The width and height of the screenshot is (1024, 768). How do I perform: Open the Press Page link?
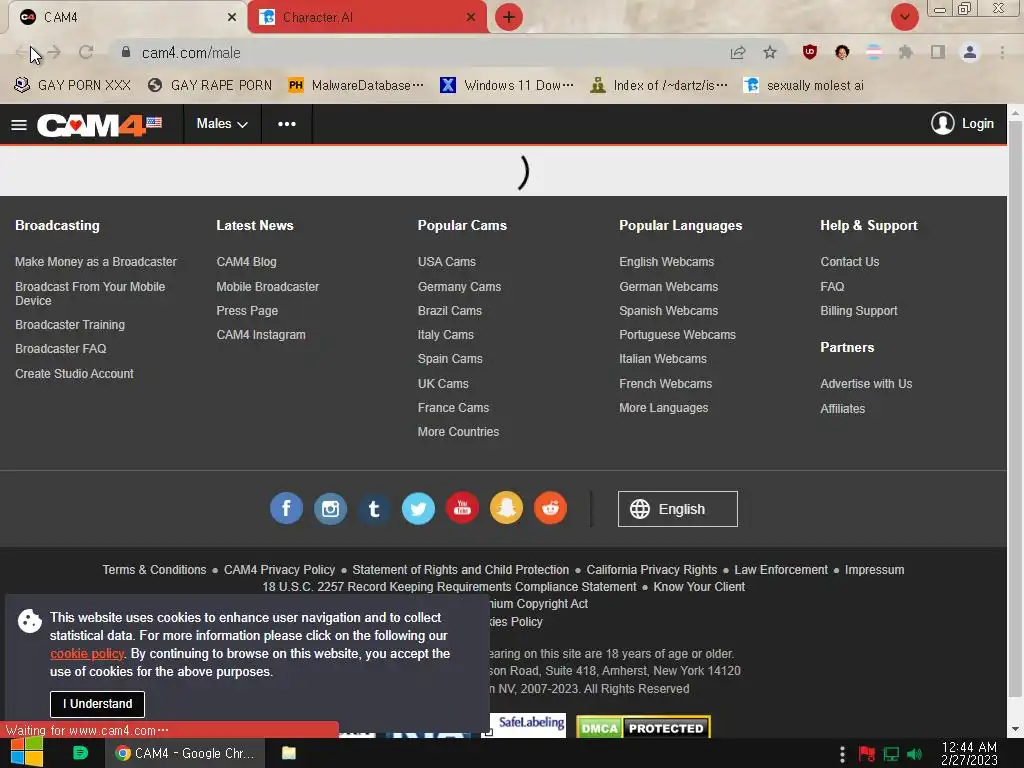point(247,311)
